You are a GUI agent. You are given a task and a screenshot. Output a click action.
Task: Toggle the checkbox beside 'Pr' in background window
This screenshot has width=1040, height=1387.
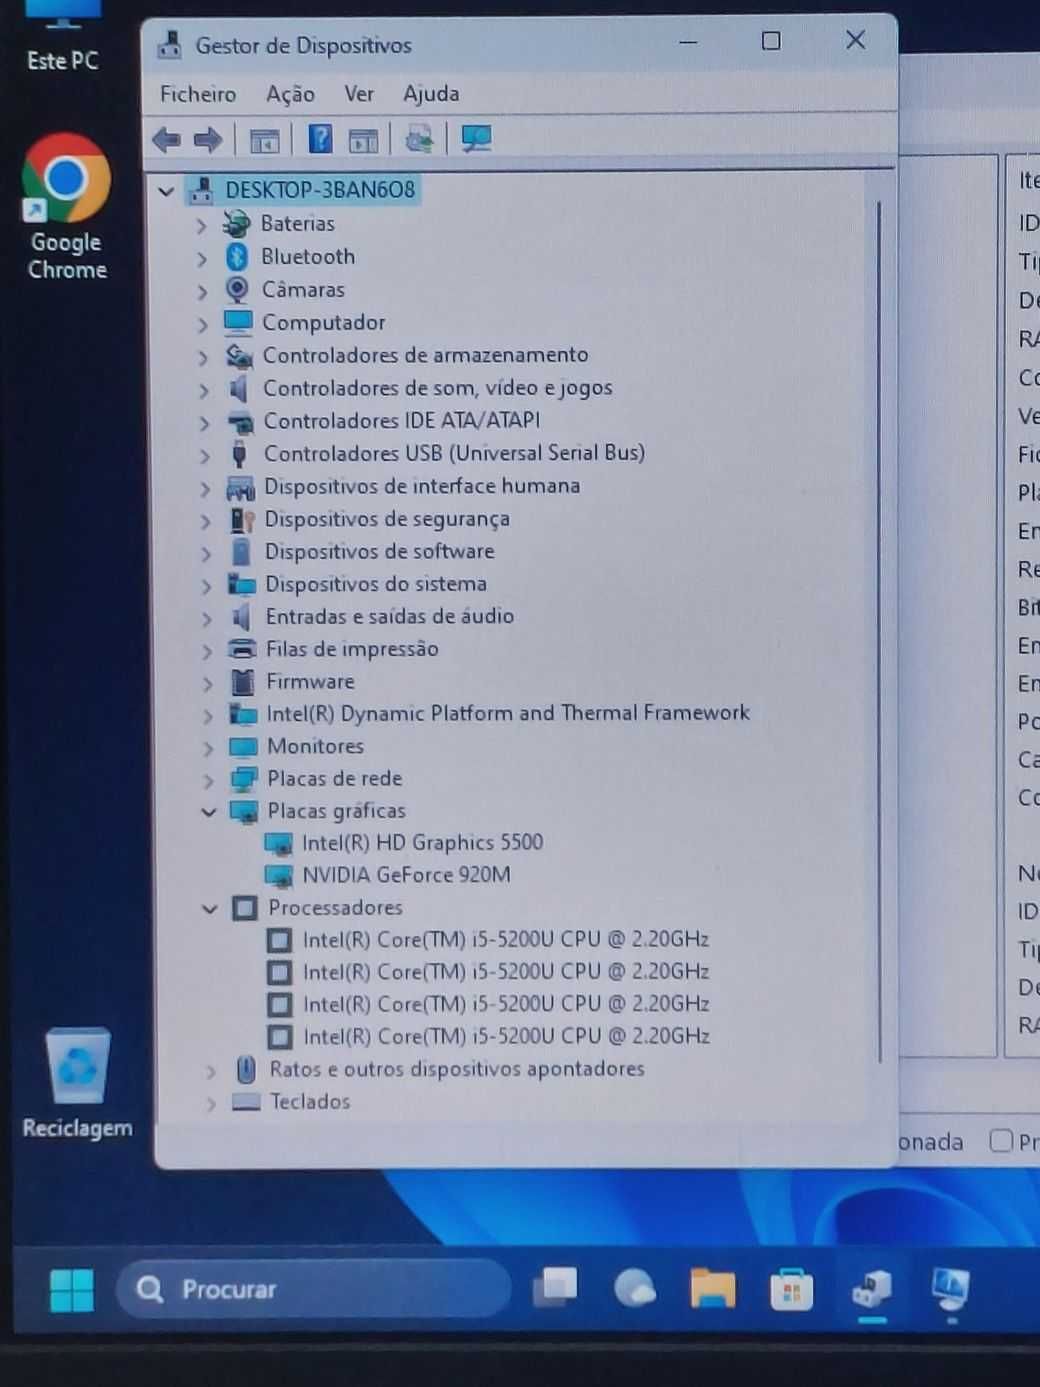[x=1001, y=1141]
